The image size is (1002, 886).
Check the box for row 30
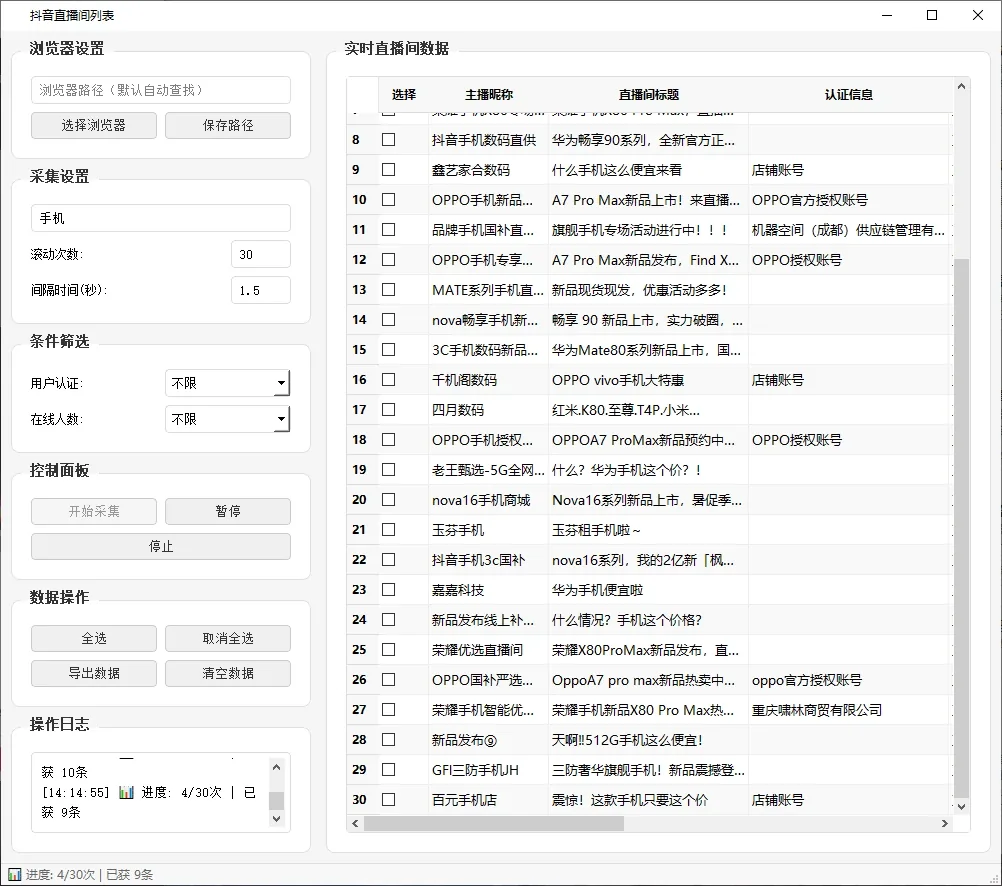[x=389, y=800]
